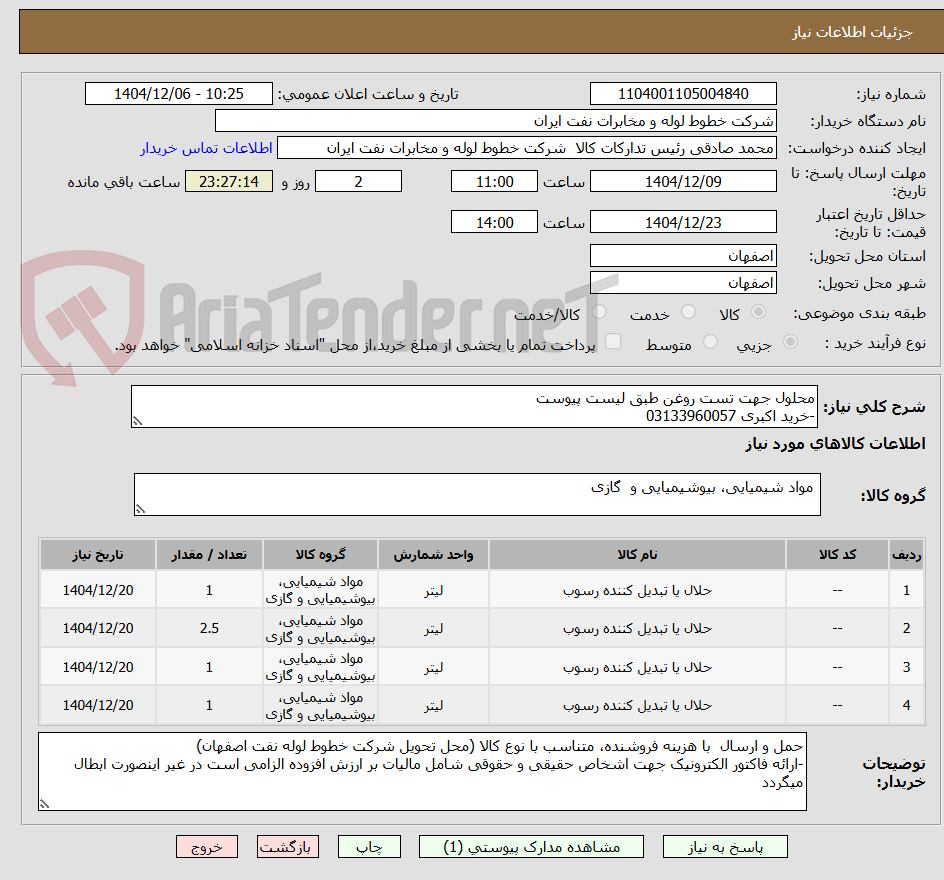Click the چاپ print button
This screenshot has height=880, width=944.
[369, 847]
